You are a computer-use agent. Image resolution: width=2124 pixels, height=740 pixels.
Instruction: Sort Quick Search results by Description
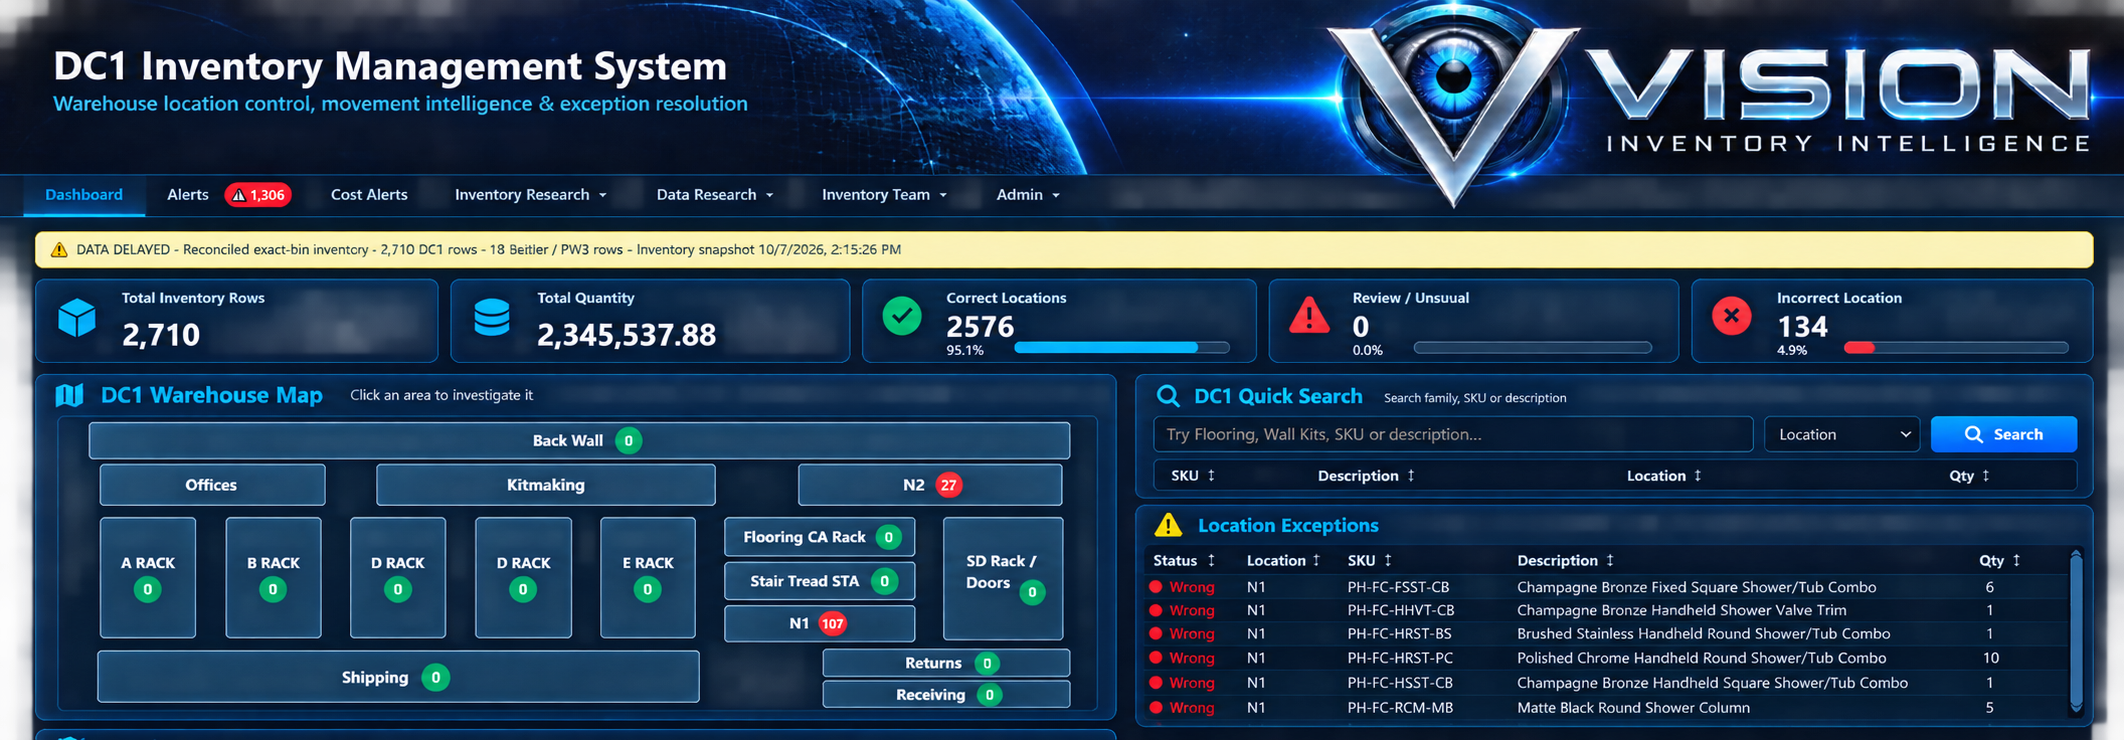point(1366,476)
